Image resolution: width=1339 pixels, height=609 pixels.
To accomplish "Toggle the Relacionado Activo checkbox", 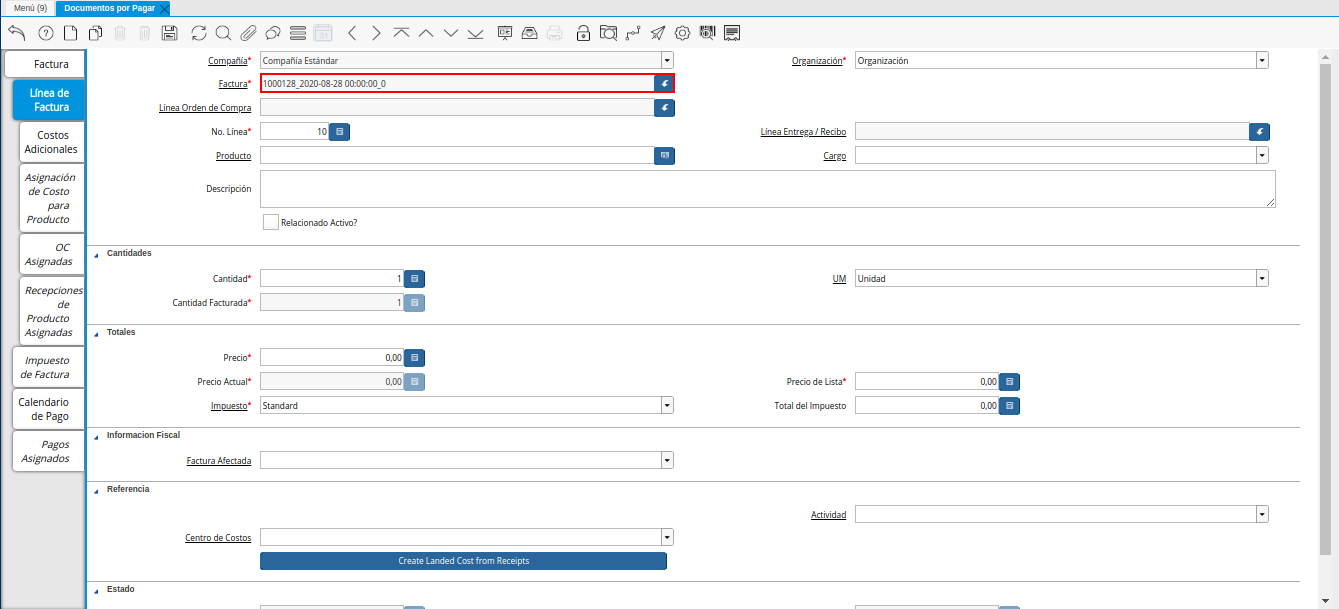I will (271, 222).
